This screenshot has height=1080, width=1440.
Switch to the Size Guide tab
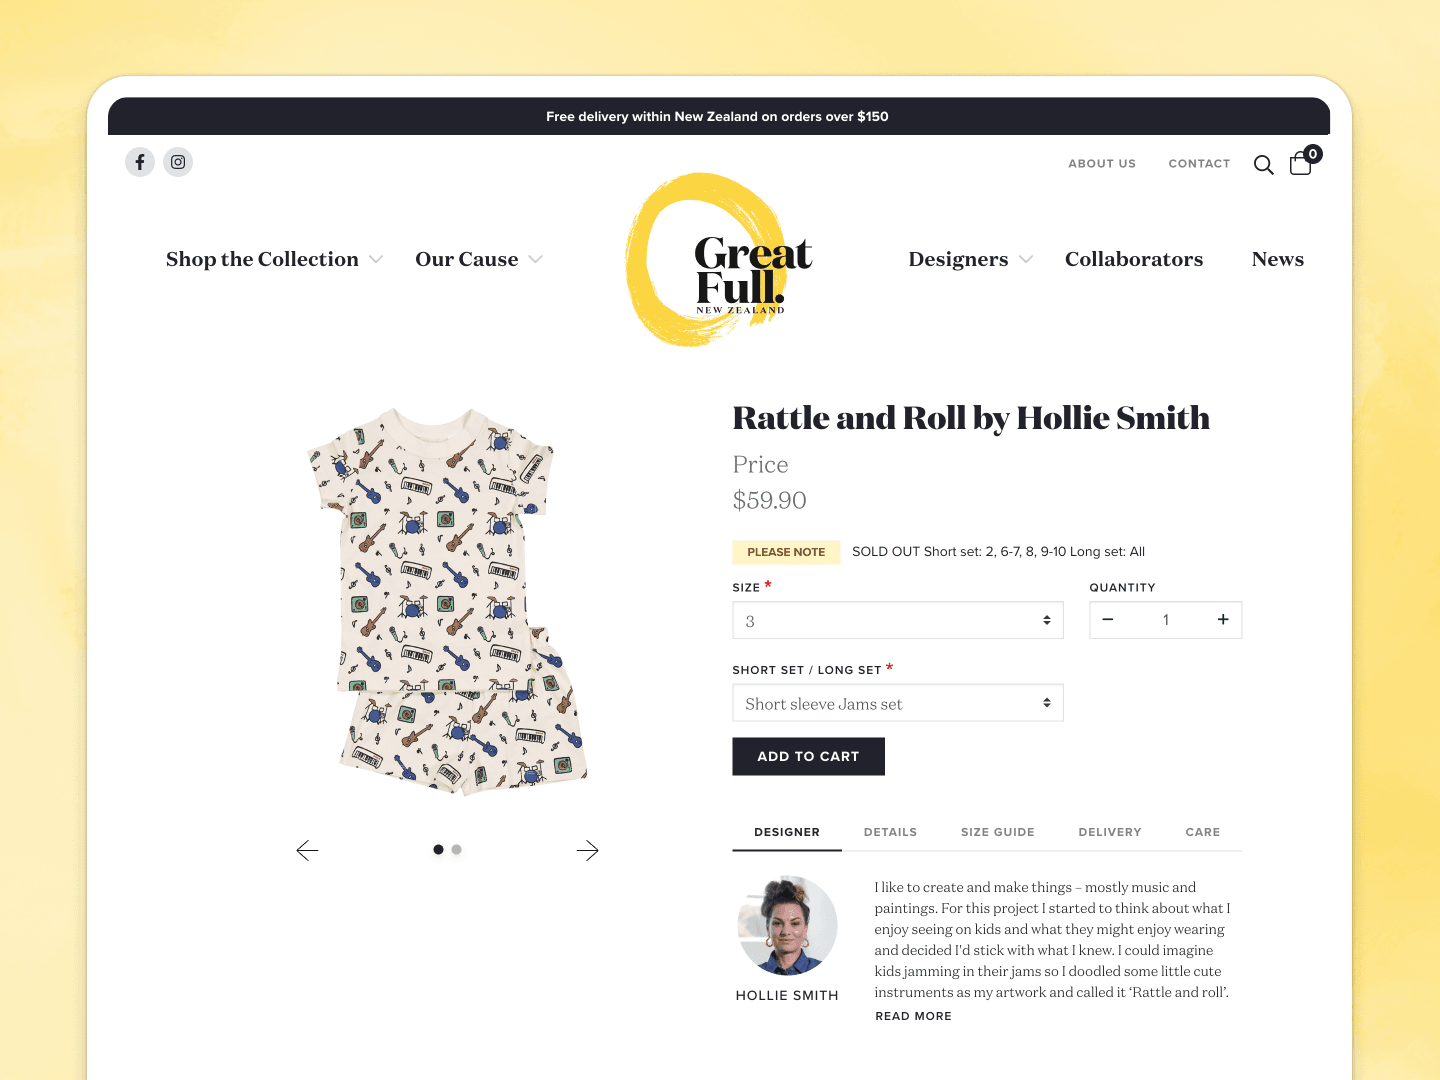(998, 832)
